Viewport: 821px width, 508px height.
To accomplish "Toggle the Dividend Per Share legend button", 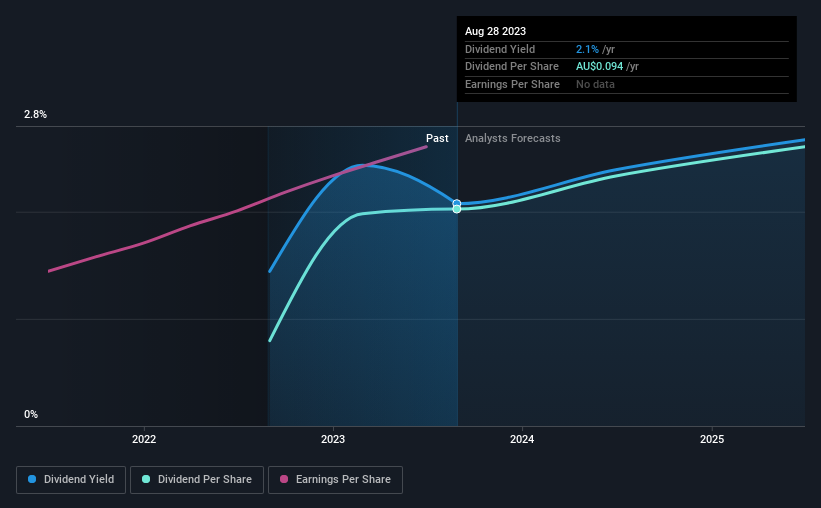I will tap(197, 480).
